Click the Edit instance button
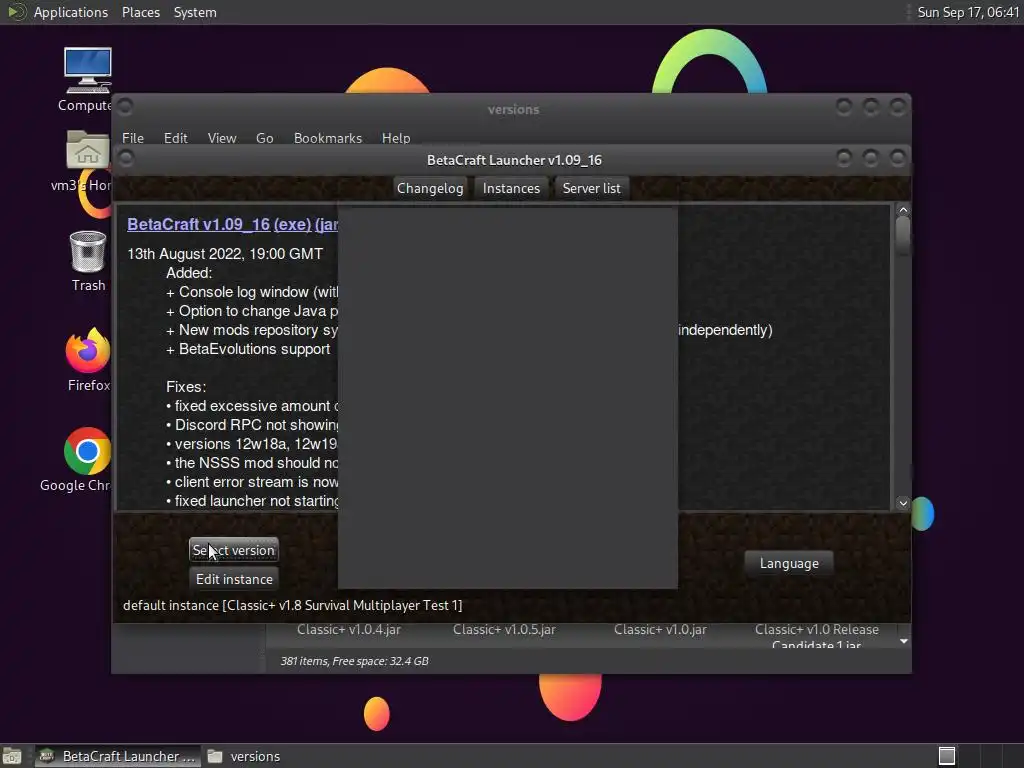Viewport: 1024px width, 768px height. pyautogui.click(x=234, y=579)
